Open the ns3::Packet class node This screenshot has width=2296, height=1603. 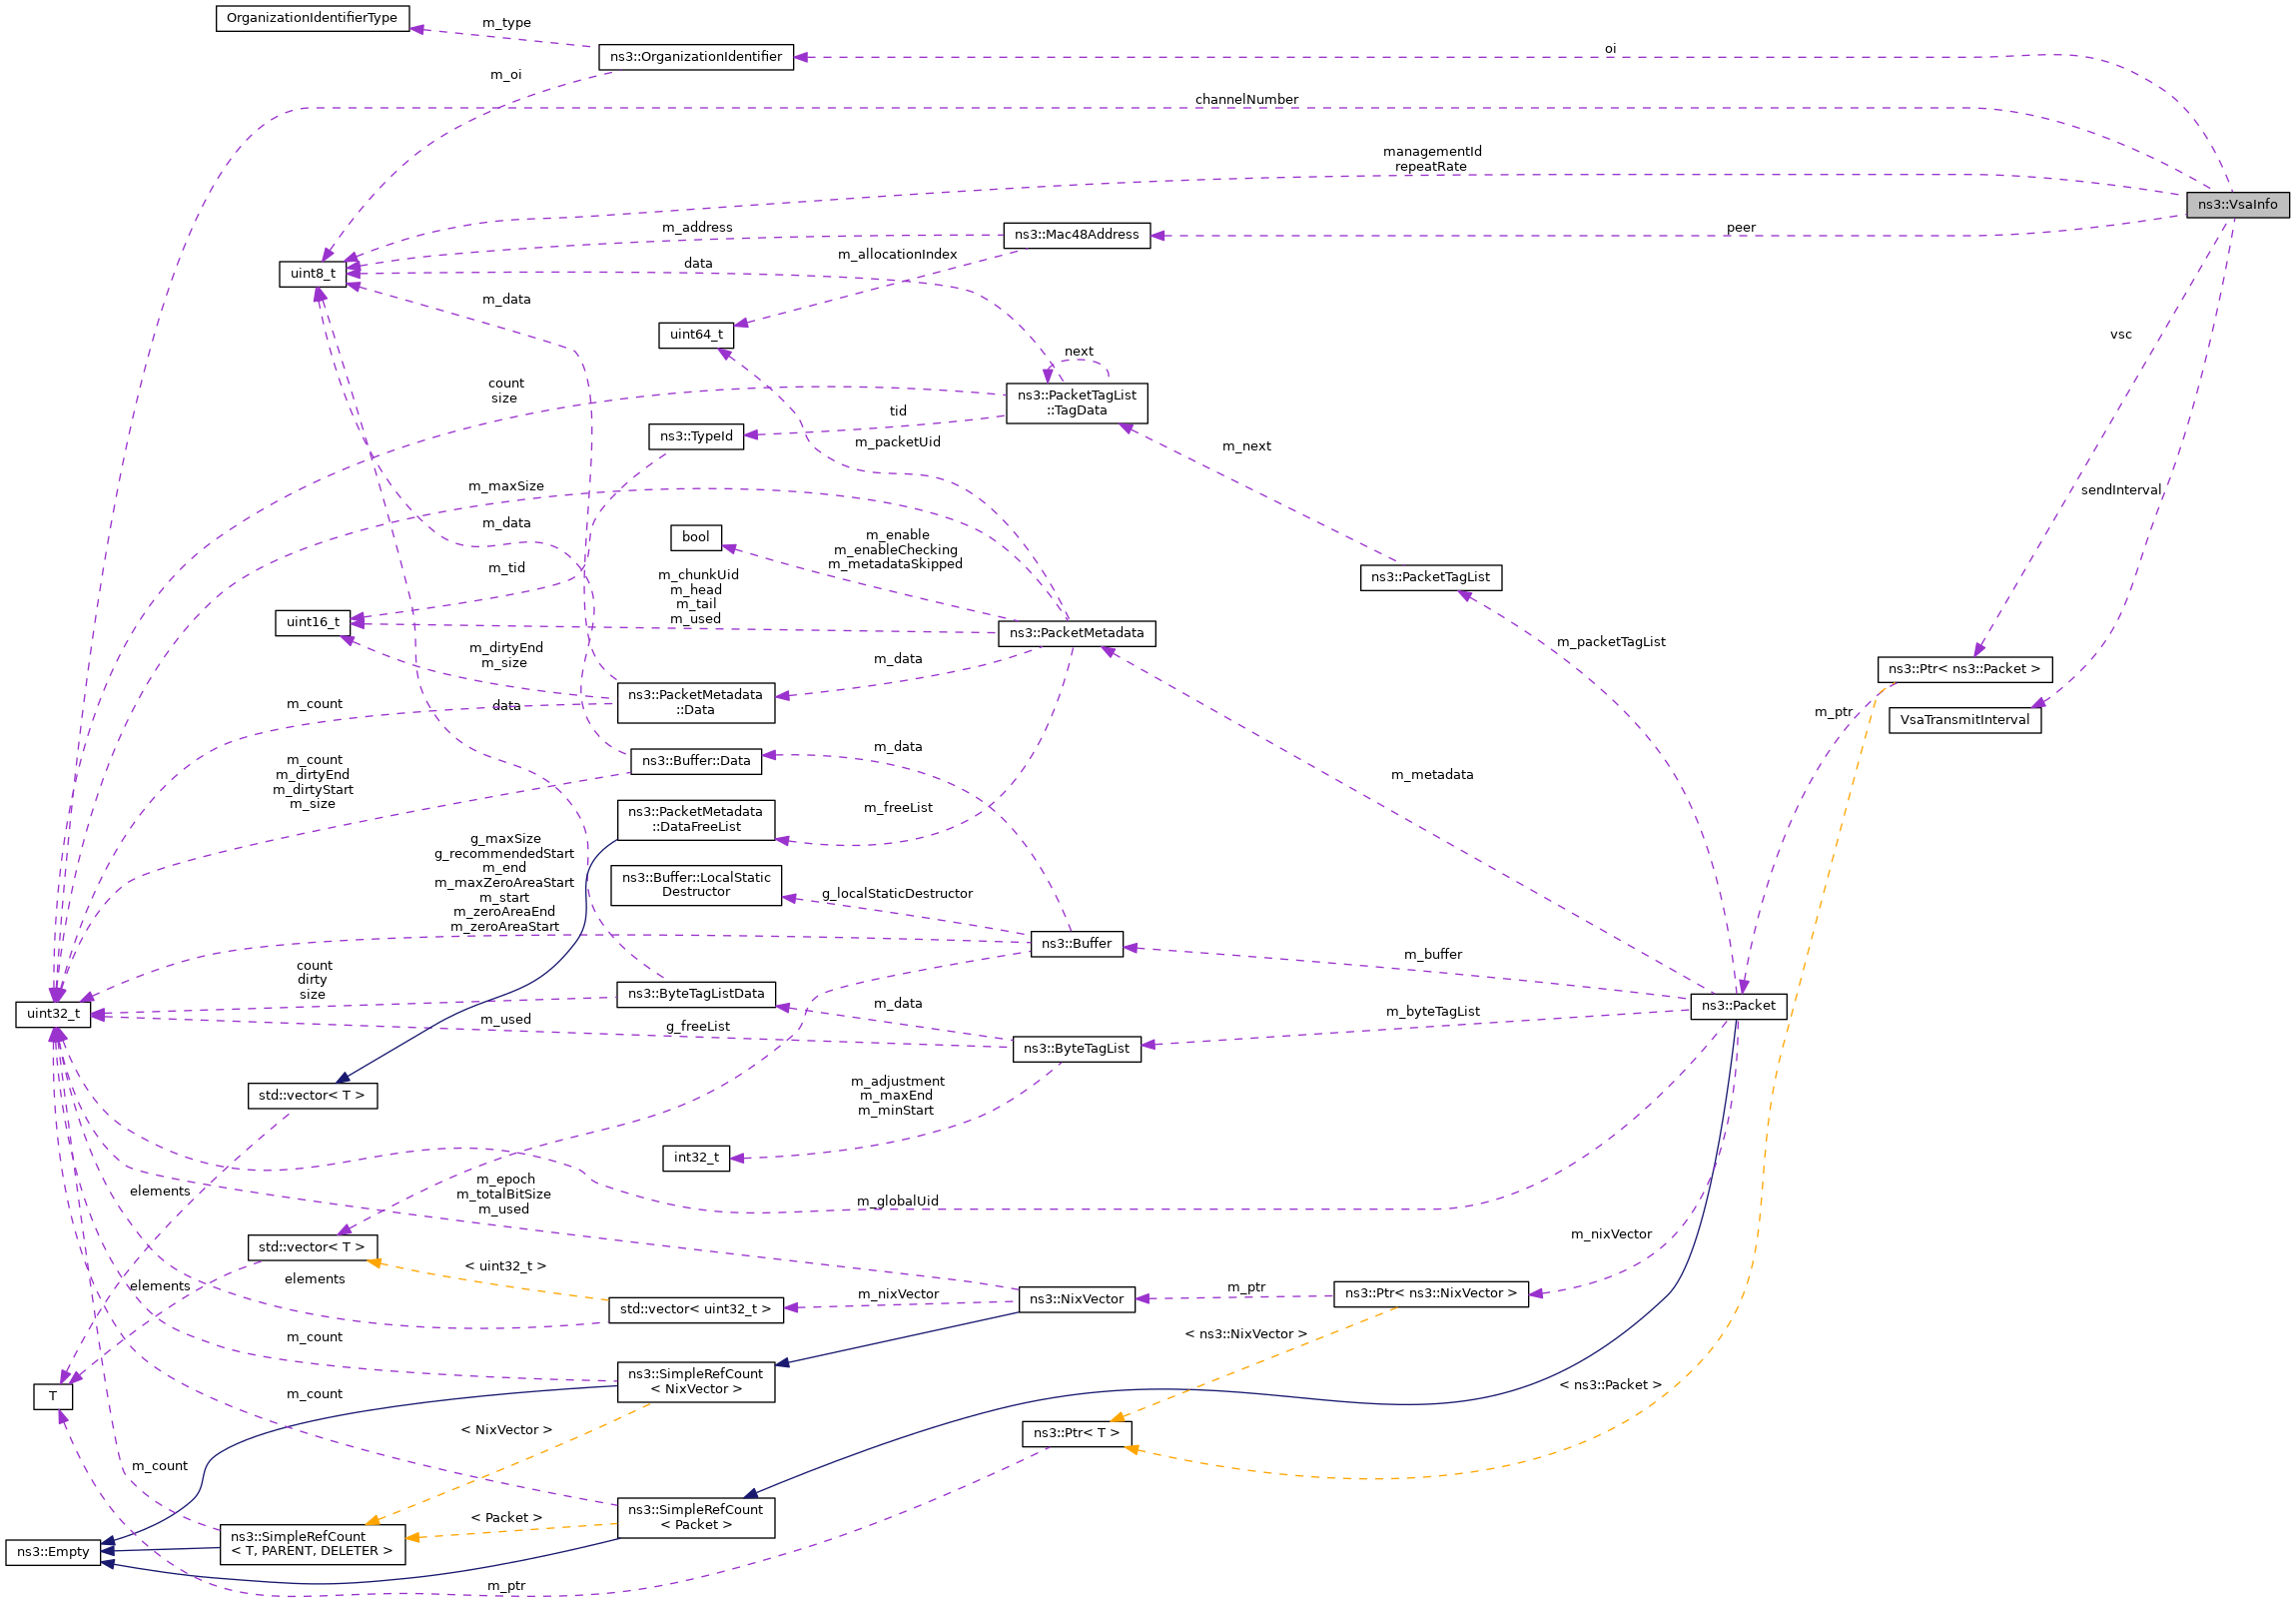(1738, 1006)
